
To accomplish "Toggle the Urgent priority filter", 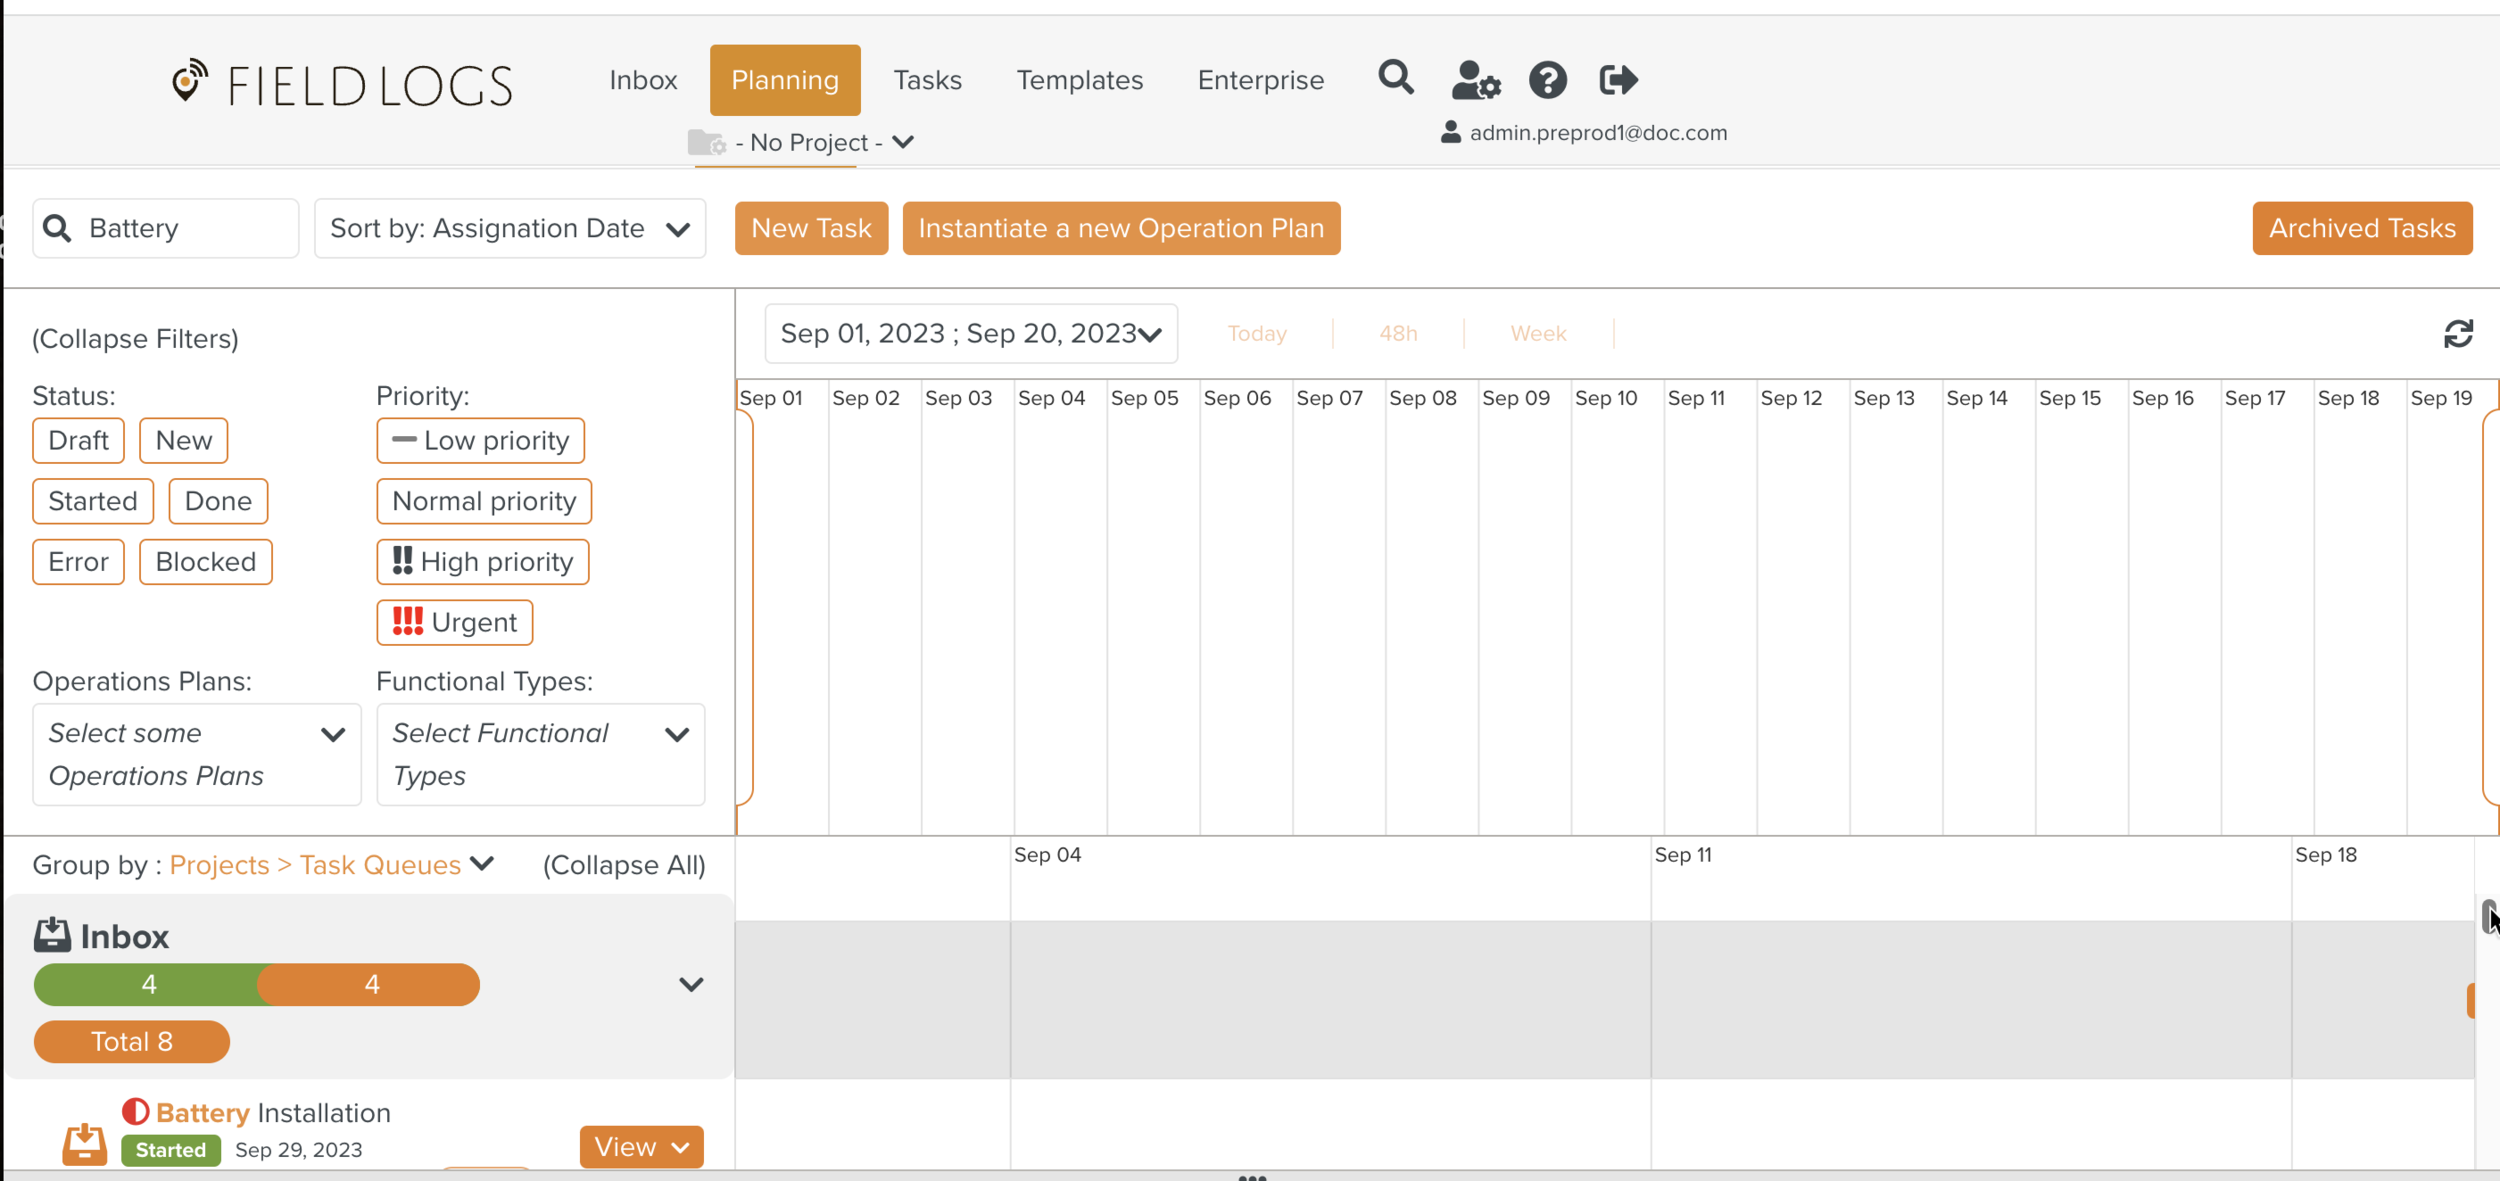I will [455, 623].
